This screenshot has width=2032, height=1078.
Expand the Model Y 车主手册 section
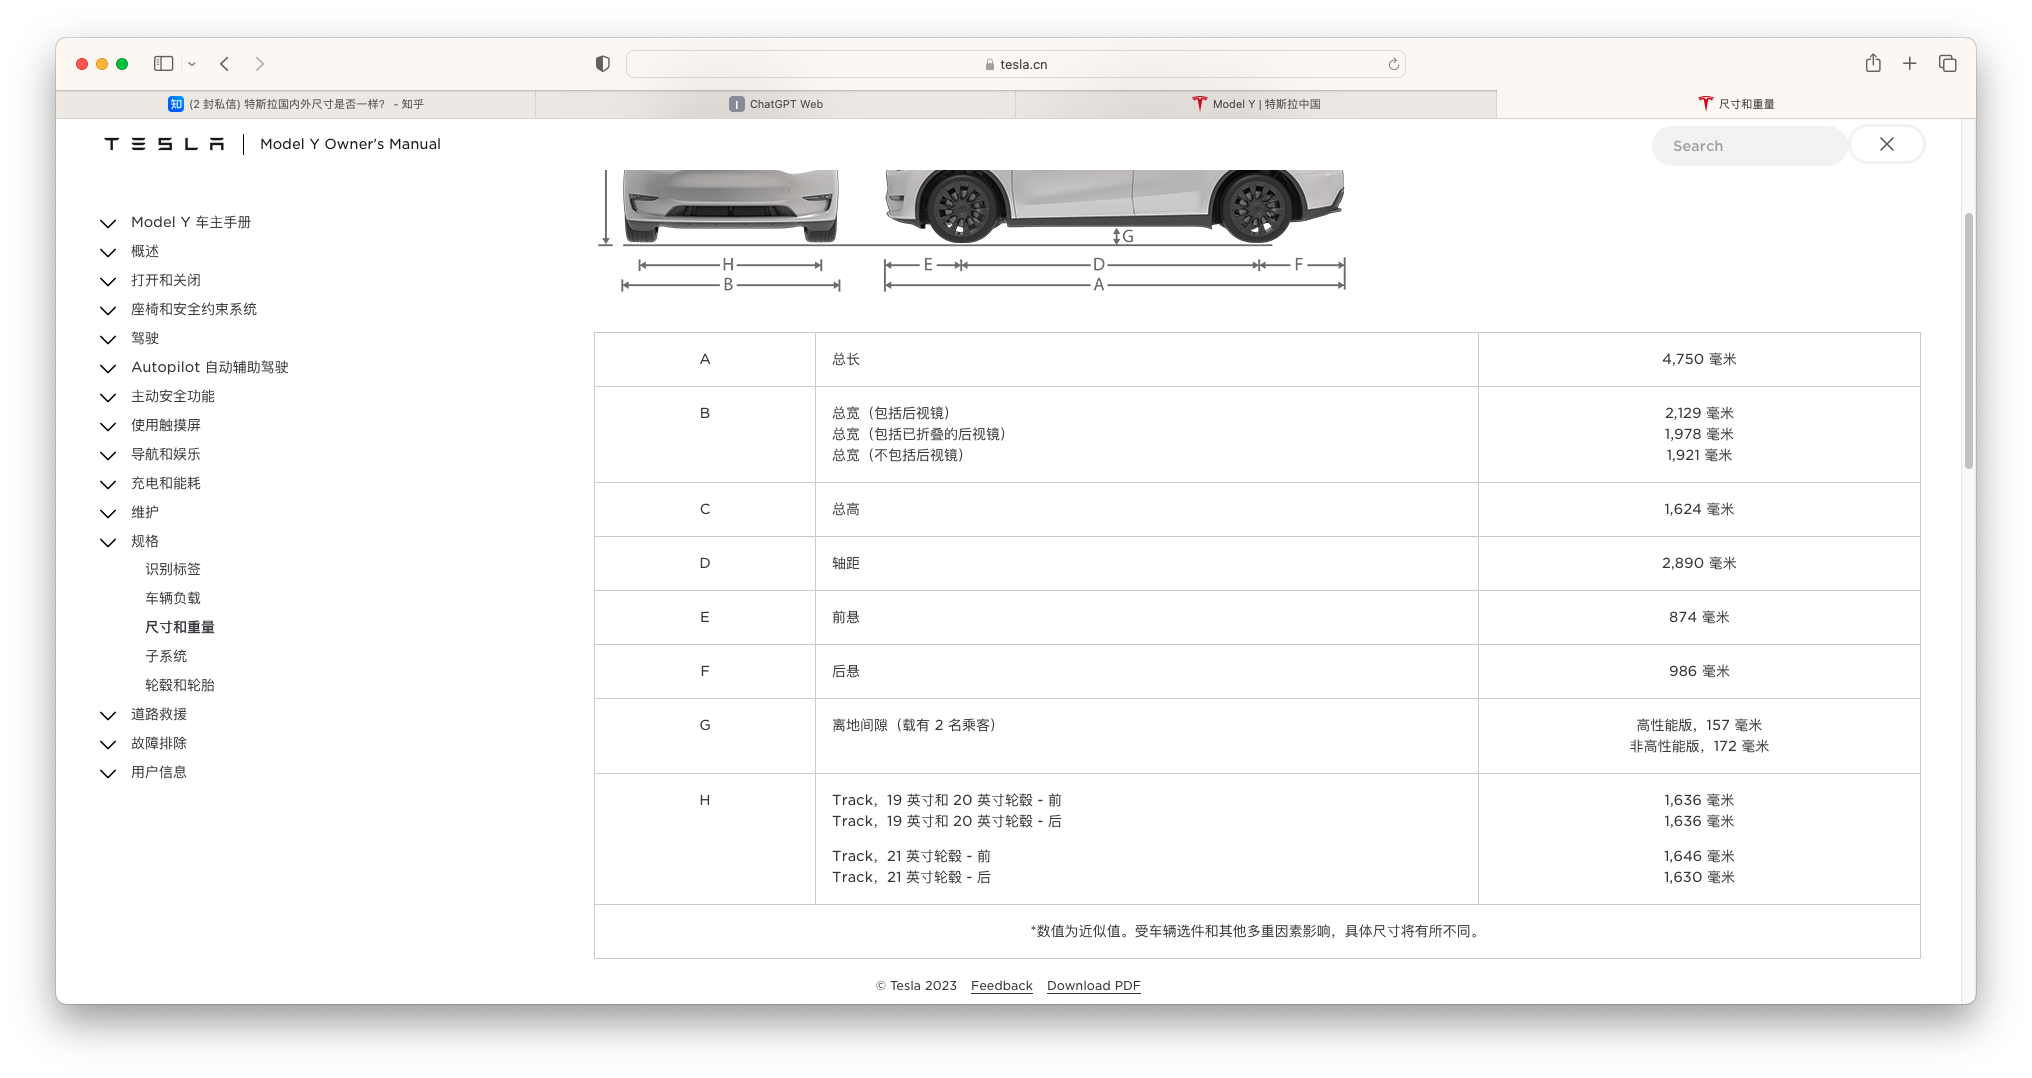pos(108,223)
